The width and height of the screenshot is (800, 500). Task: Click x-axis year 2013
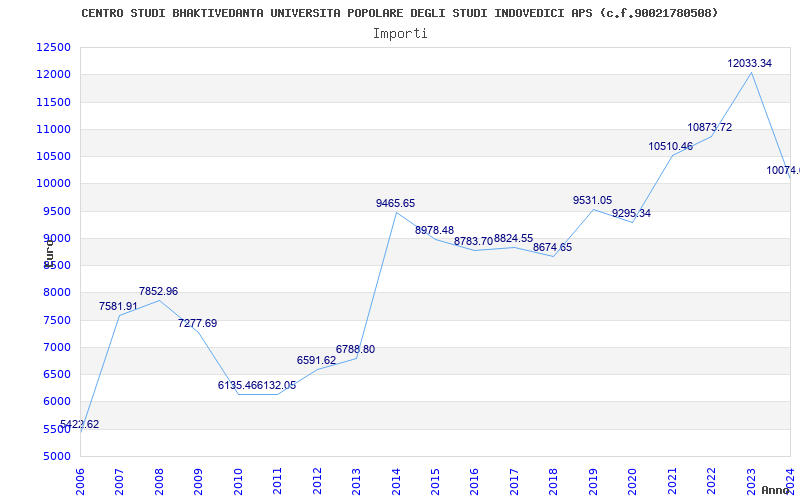click(356, 481)
